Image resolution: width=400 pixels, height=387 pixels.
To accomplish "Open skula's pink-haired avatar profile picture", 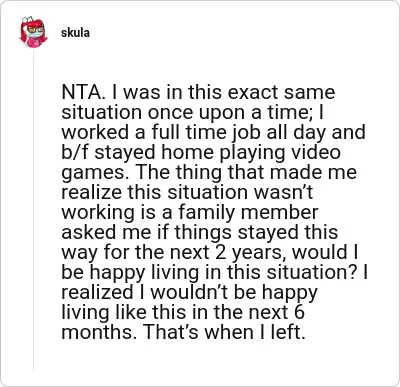I will 33,32.
